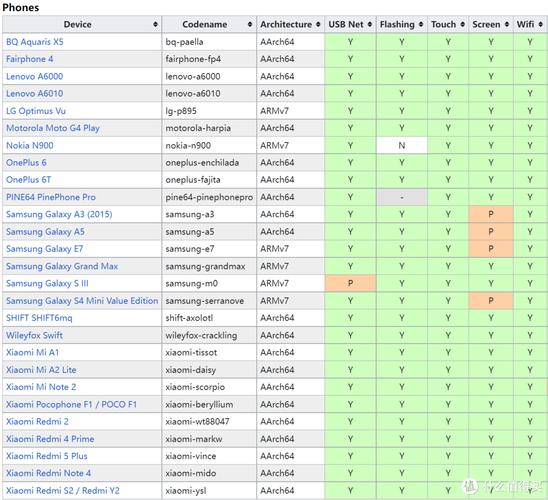Open the Wileyfox Swift link

point(34,335)
